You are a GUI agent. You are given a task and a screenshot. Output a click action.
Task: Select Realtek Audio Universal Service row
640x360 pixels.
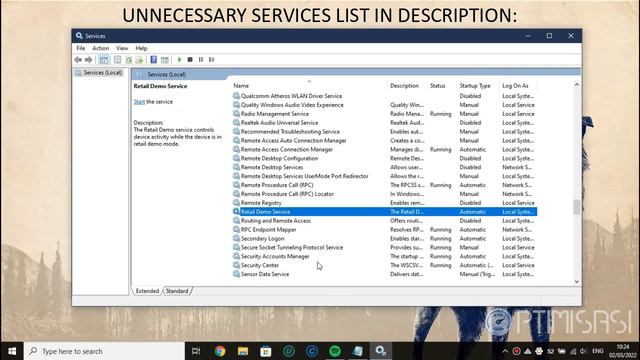(x=384, y=123)
